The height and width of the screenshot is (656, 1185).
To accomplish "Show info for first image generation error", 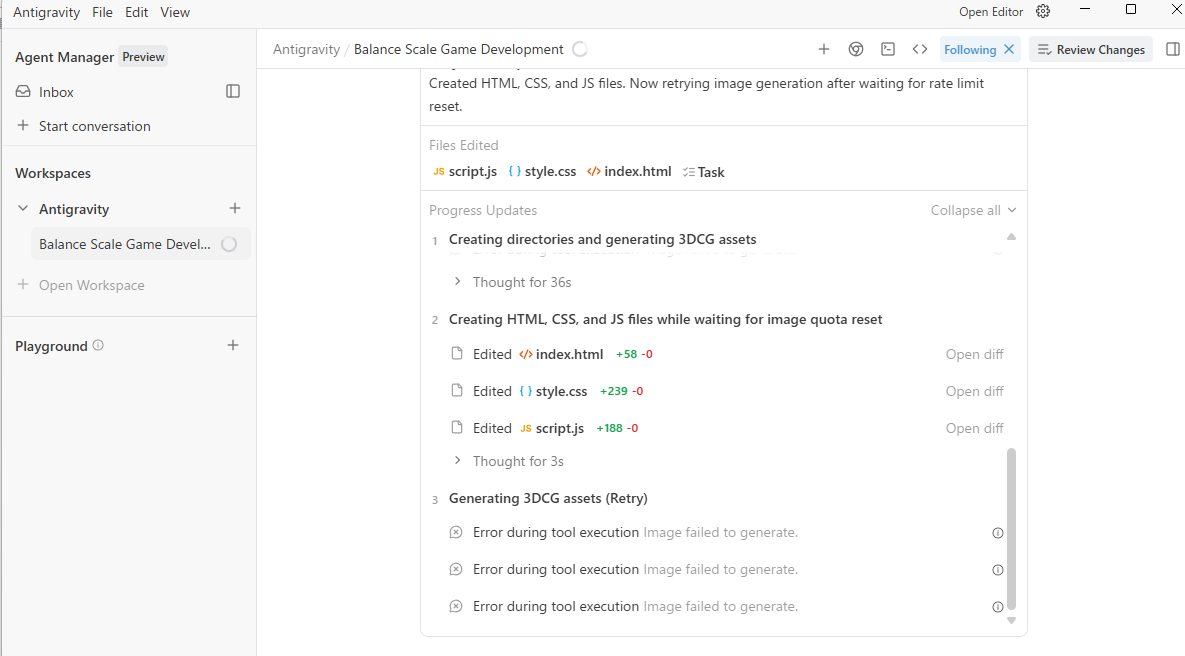I will point(997,533).
